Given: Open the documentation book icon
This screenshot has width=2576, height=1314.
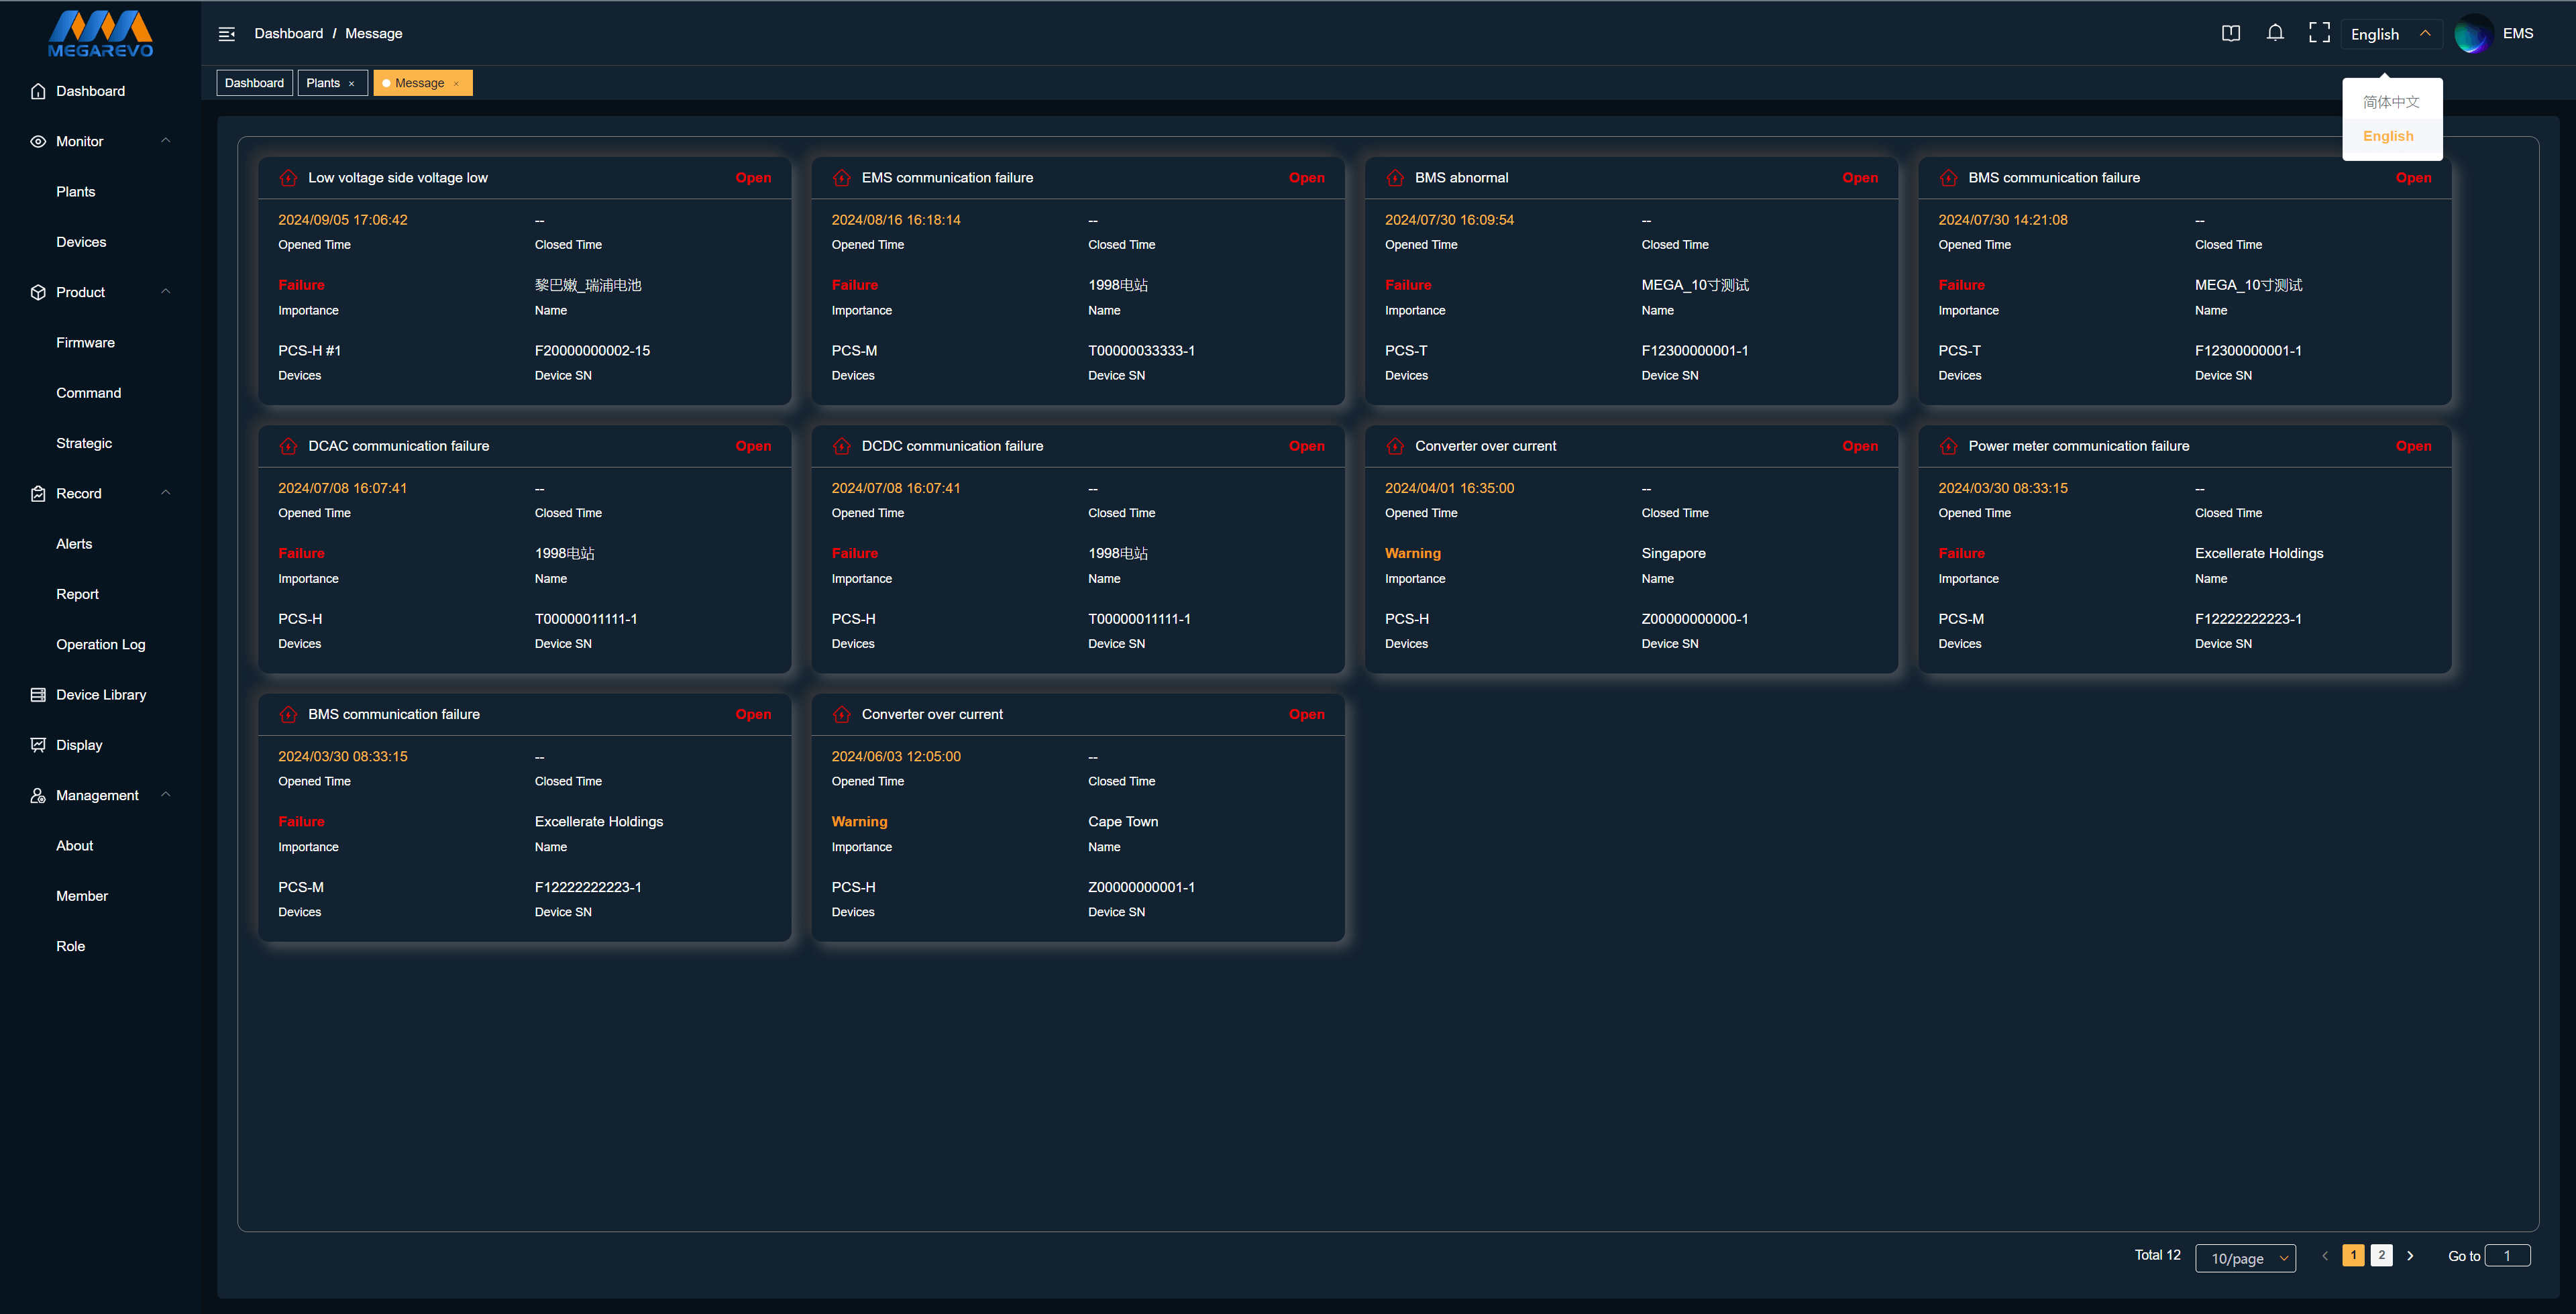Looking at the screenshot, I should (2231, 33).
